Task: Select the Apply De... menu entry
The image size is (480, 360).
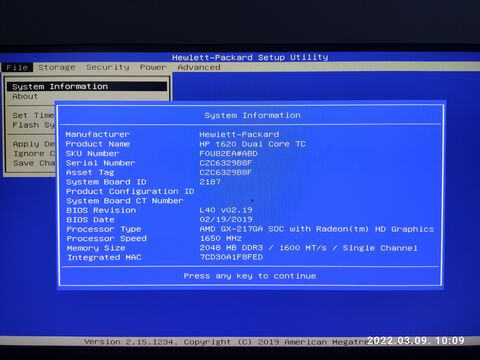Action: click(x=34, y=144)
